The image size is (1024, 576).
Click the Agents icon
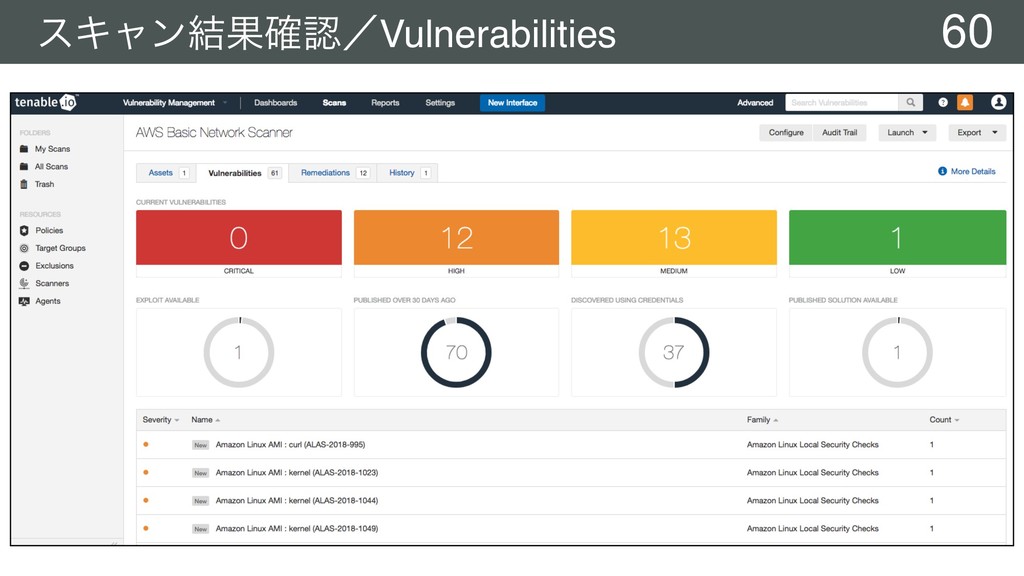pyautogui.click(x=24, y=301)
